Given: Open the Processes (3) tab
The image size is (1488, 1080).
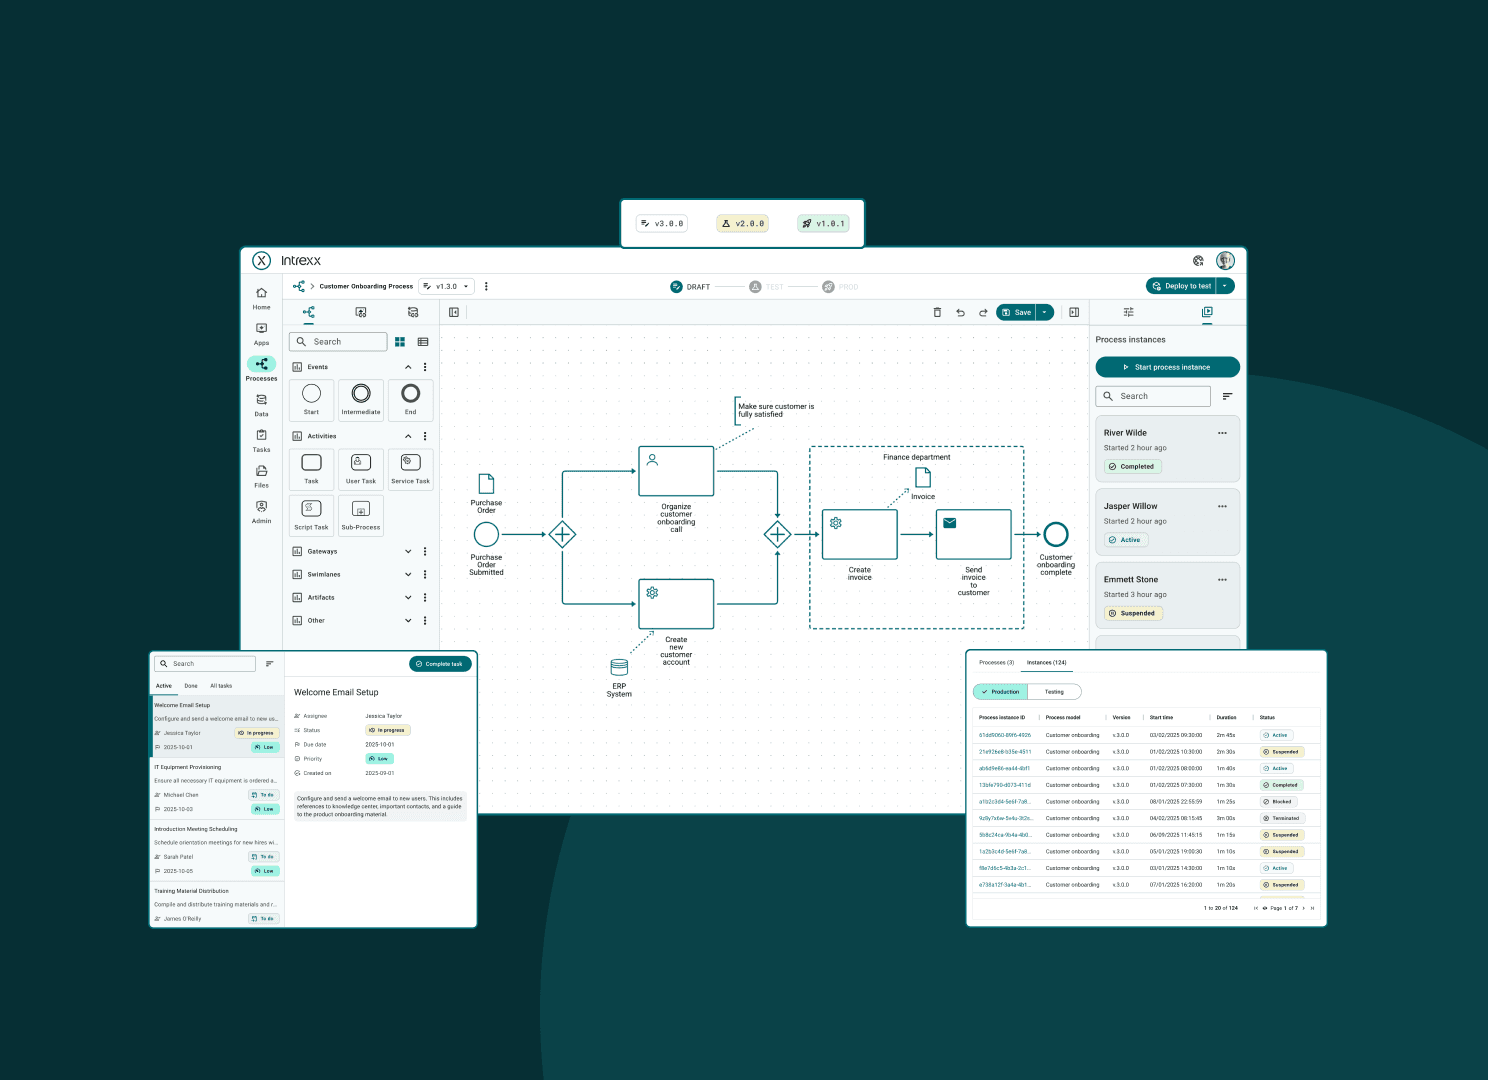Looking at the screenshot, I should tap(996, 663).
